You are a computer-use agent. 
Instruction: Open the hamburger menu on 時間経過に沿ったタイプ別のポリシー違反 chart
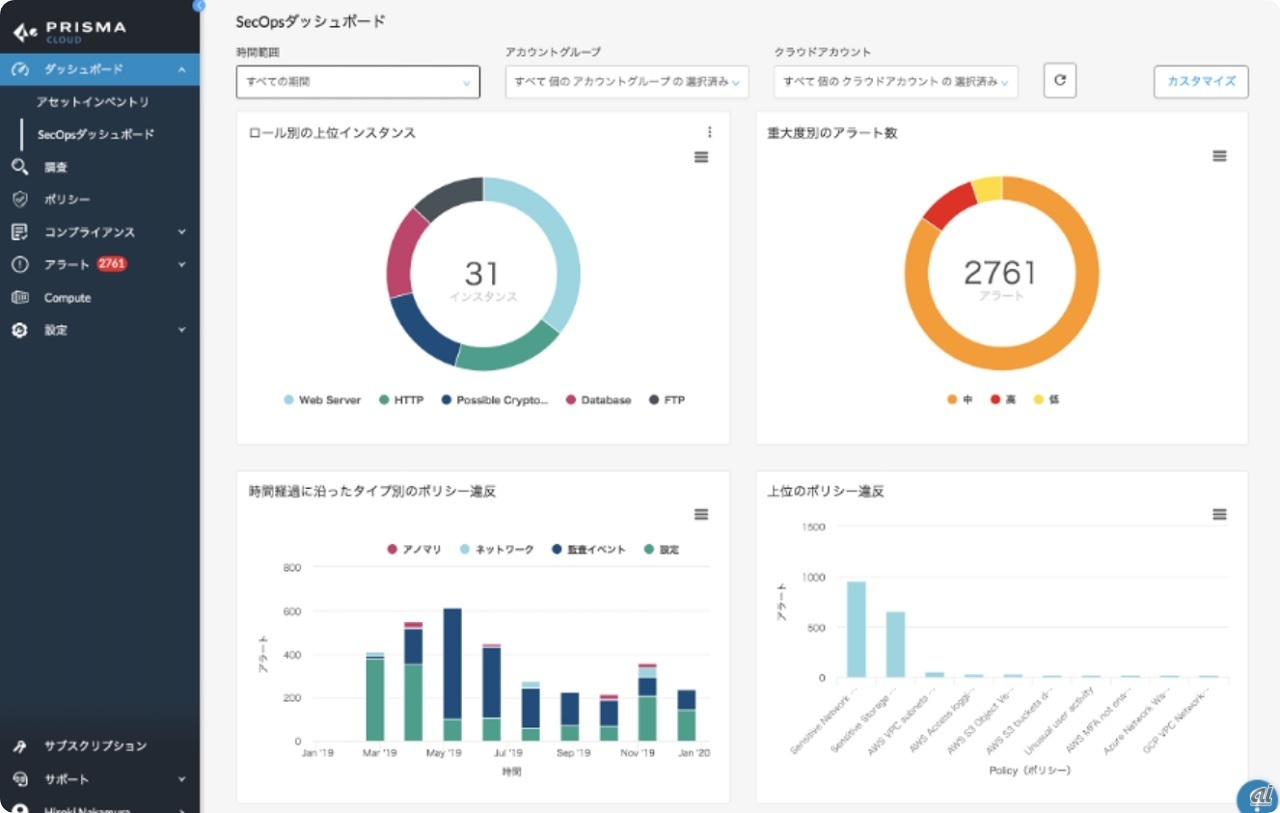pos(701,514)
